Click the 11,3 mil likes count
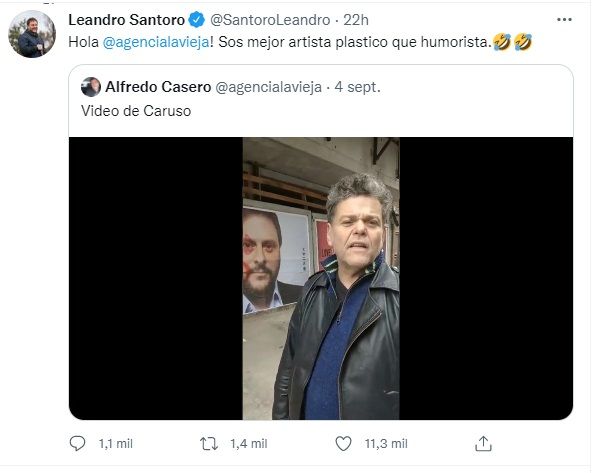The height and width of the screenshot is (473, 601). coord(385,443)
